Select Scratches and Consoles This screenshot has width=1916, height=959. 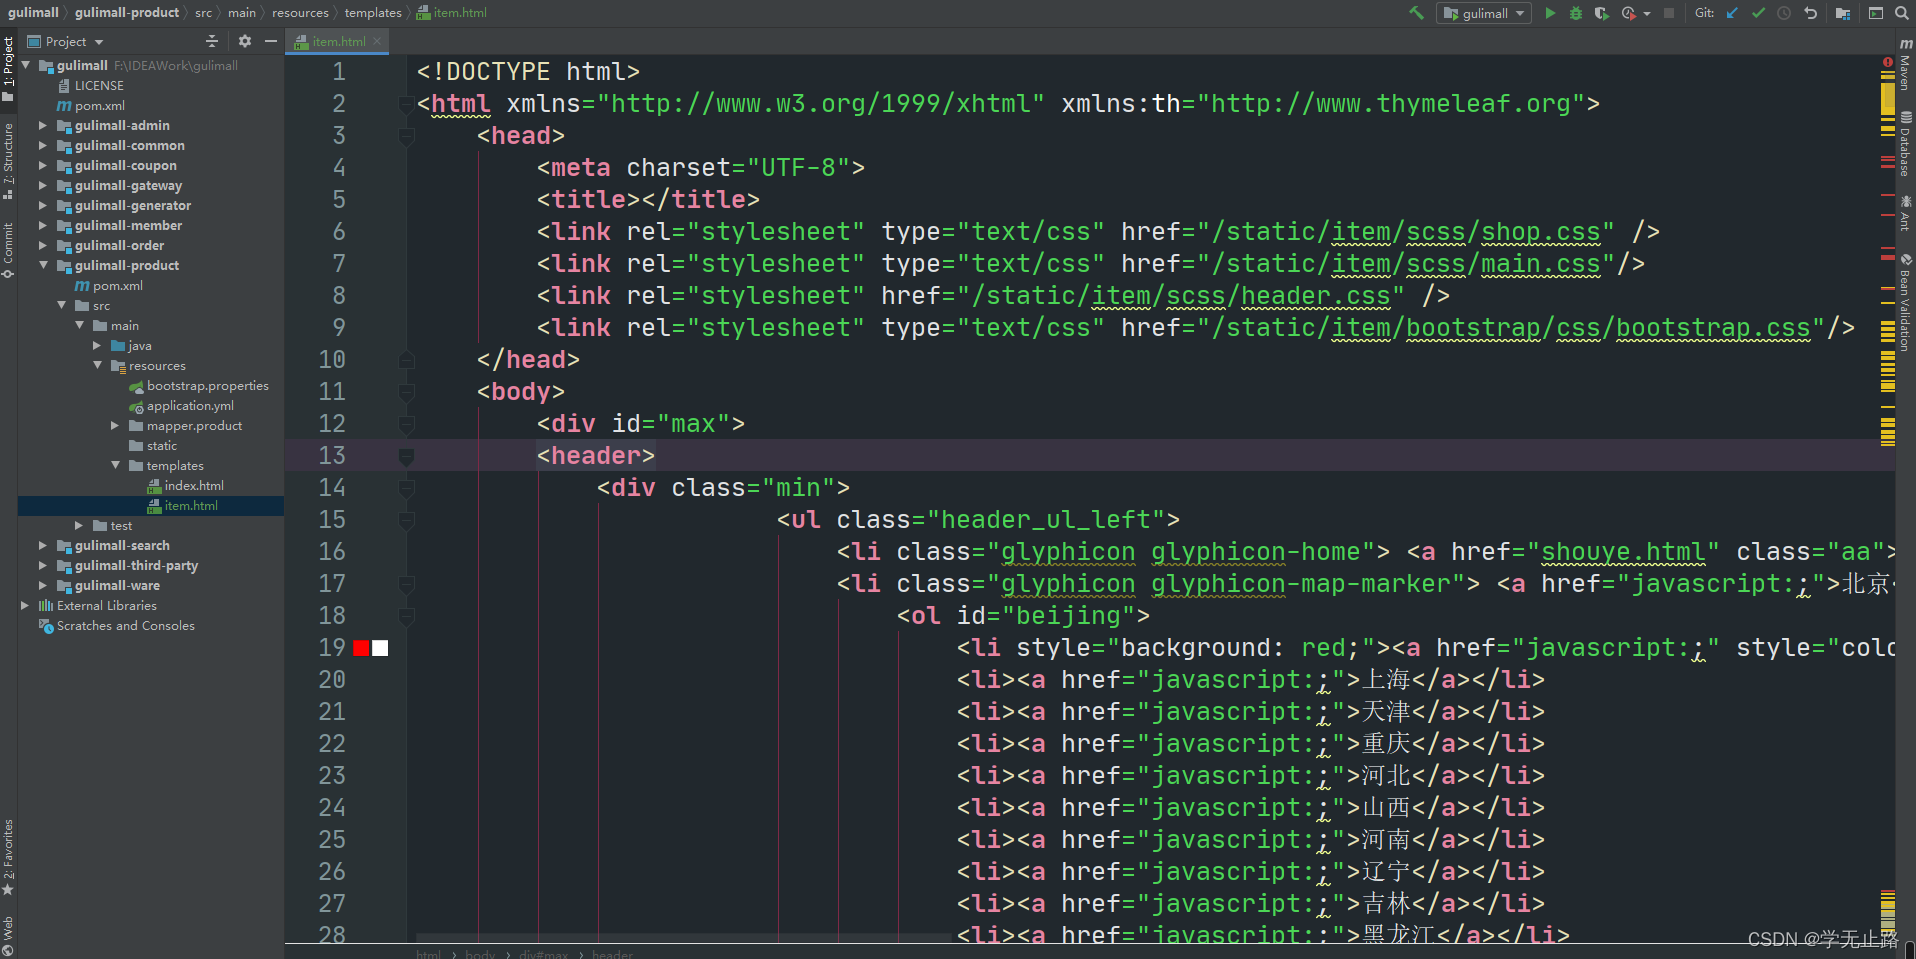point(125,626)
